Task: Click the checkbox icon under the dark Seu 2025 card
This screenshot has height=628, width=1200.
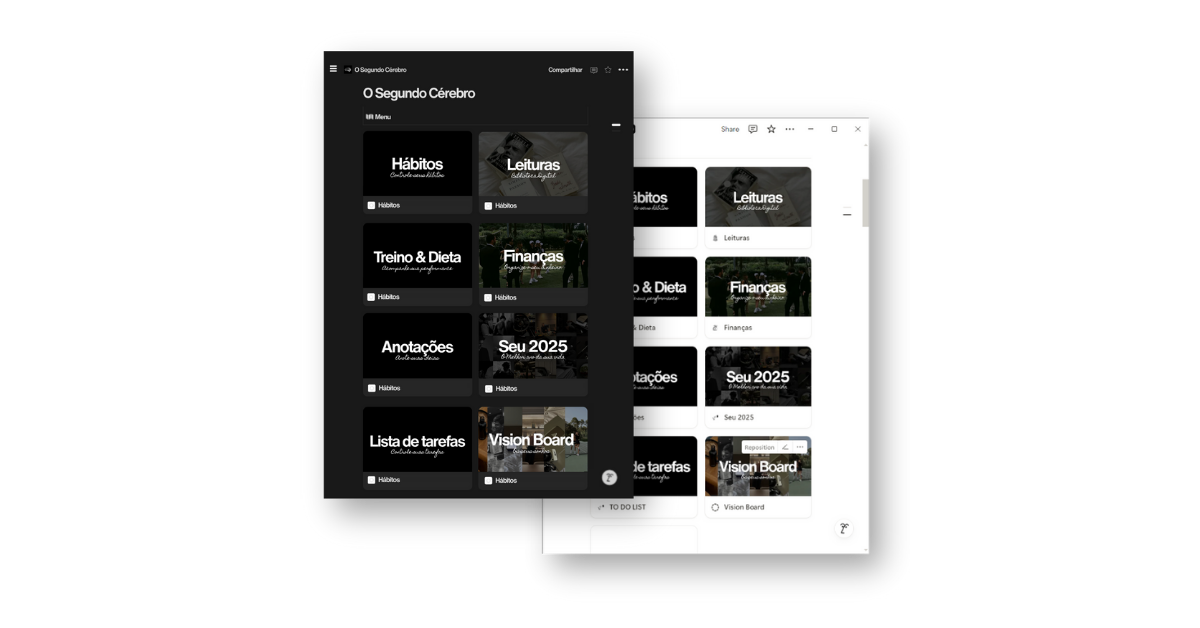Action: [488, 389]
